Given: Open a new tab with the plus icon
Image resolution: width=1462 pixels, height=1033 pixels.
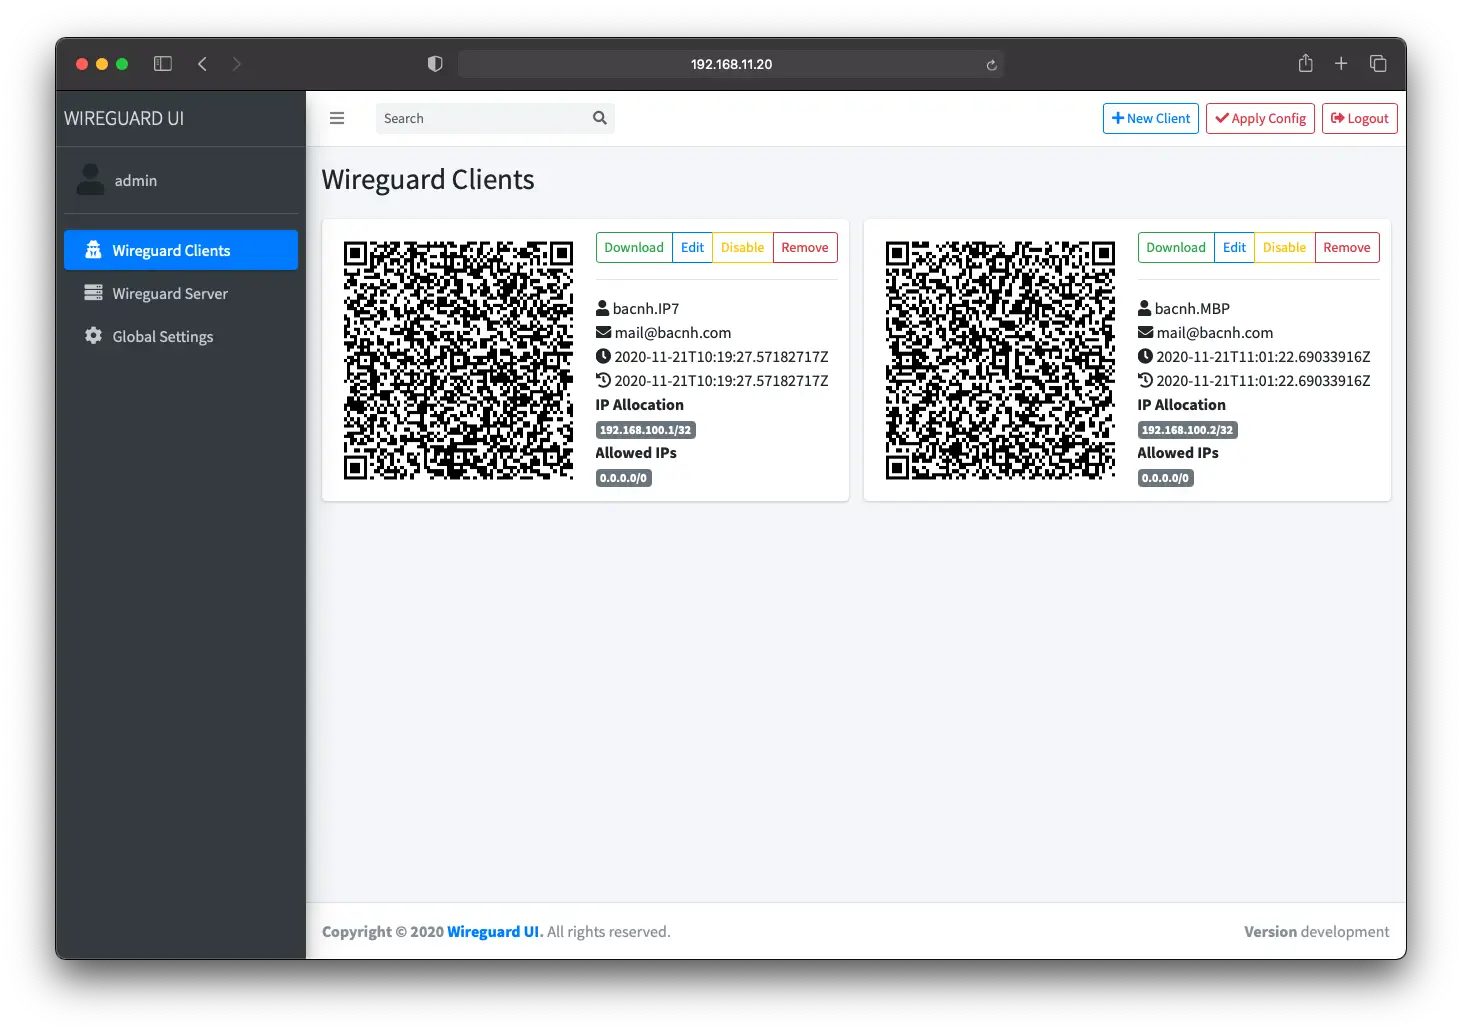Looking at the screenshot, I should tap(1341, 63).
